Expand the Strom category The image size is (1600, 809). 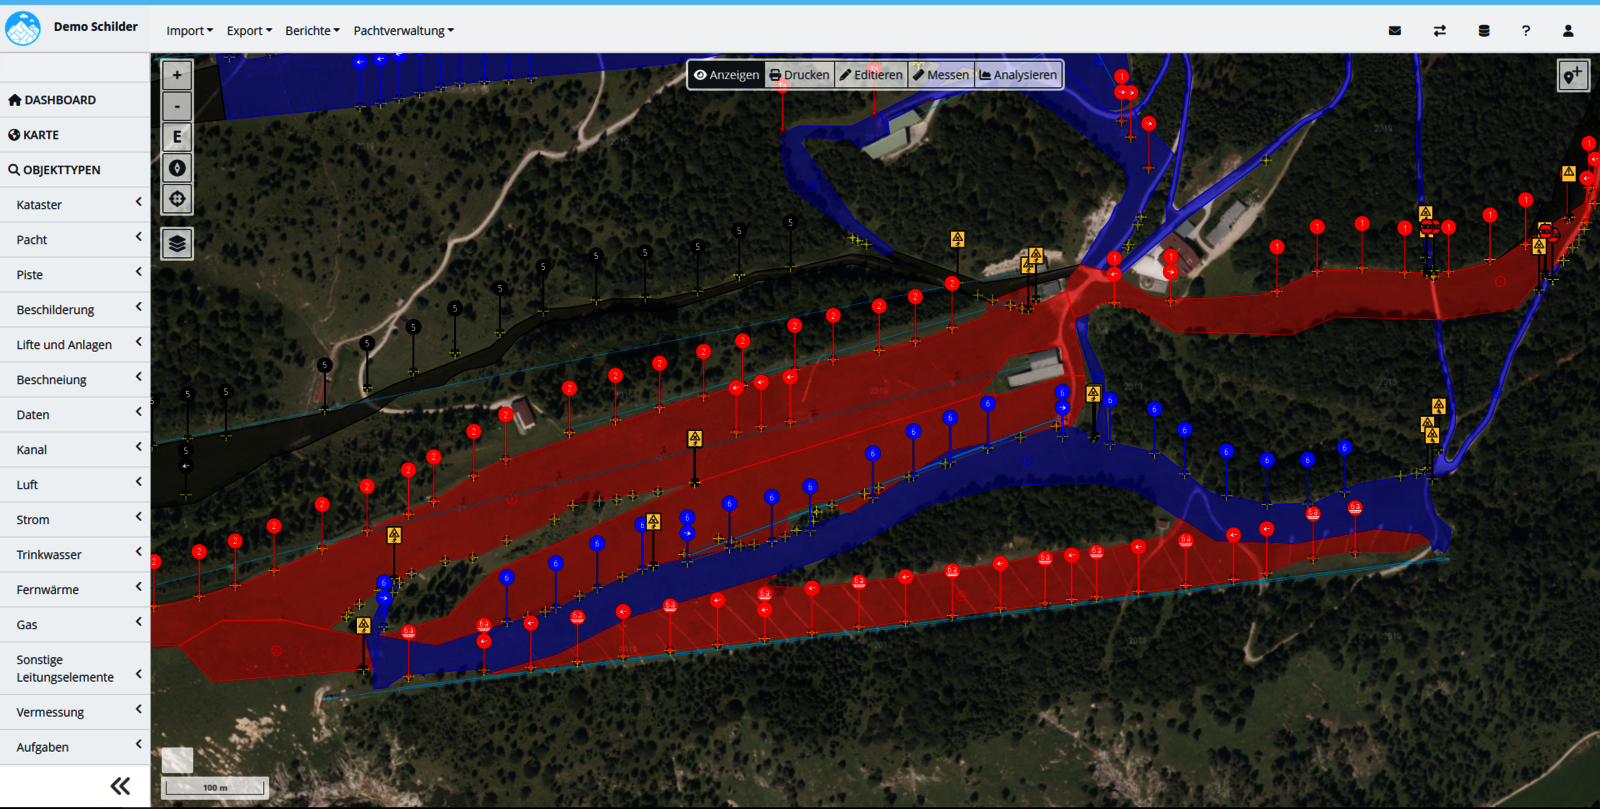coord(75,520)
